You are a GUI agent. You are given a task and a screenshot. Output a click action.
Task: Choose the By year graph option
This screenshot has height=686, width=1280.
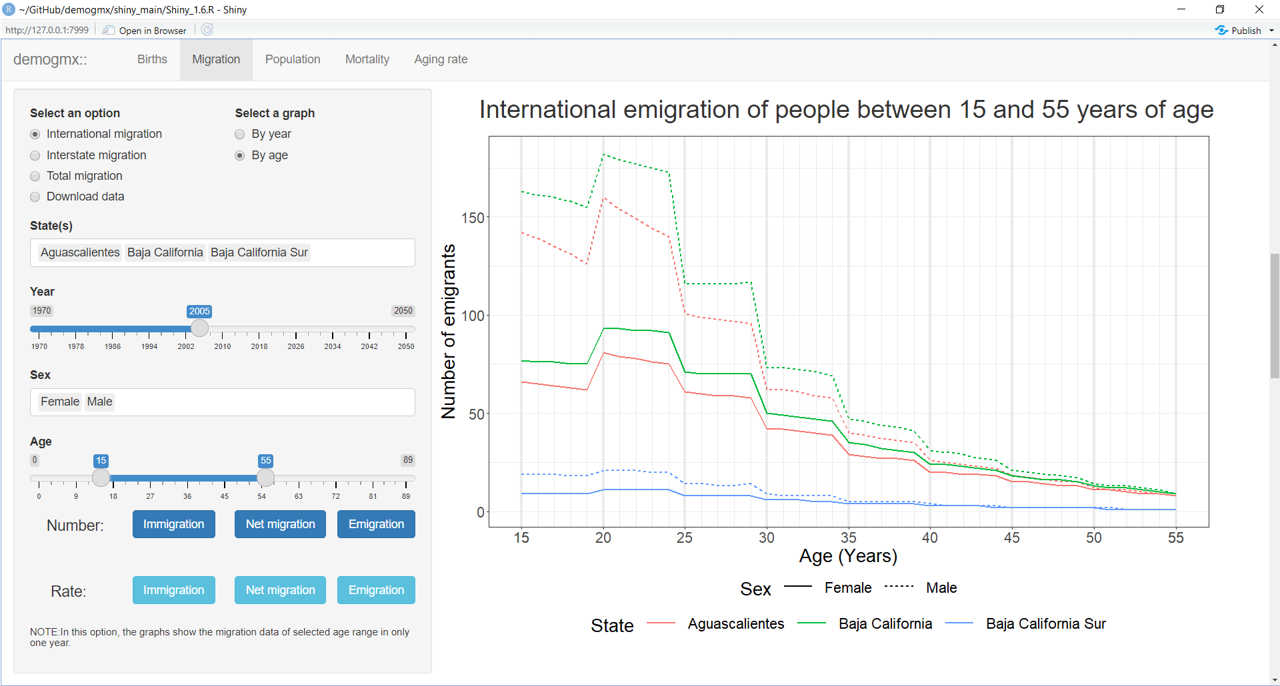[240, 134]
